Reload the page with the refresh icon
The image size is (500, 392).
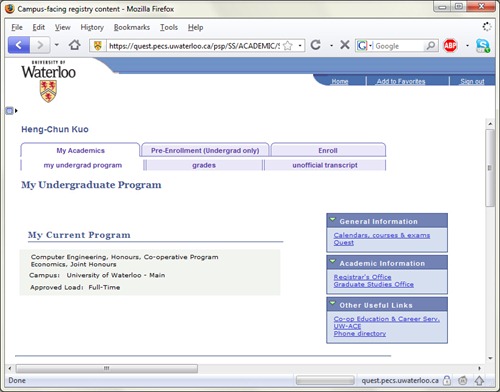[316, 45]
